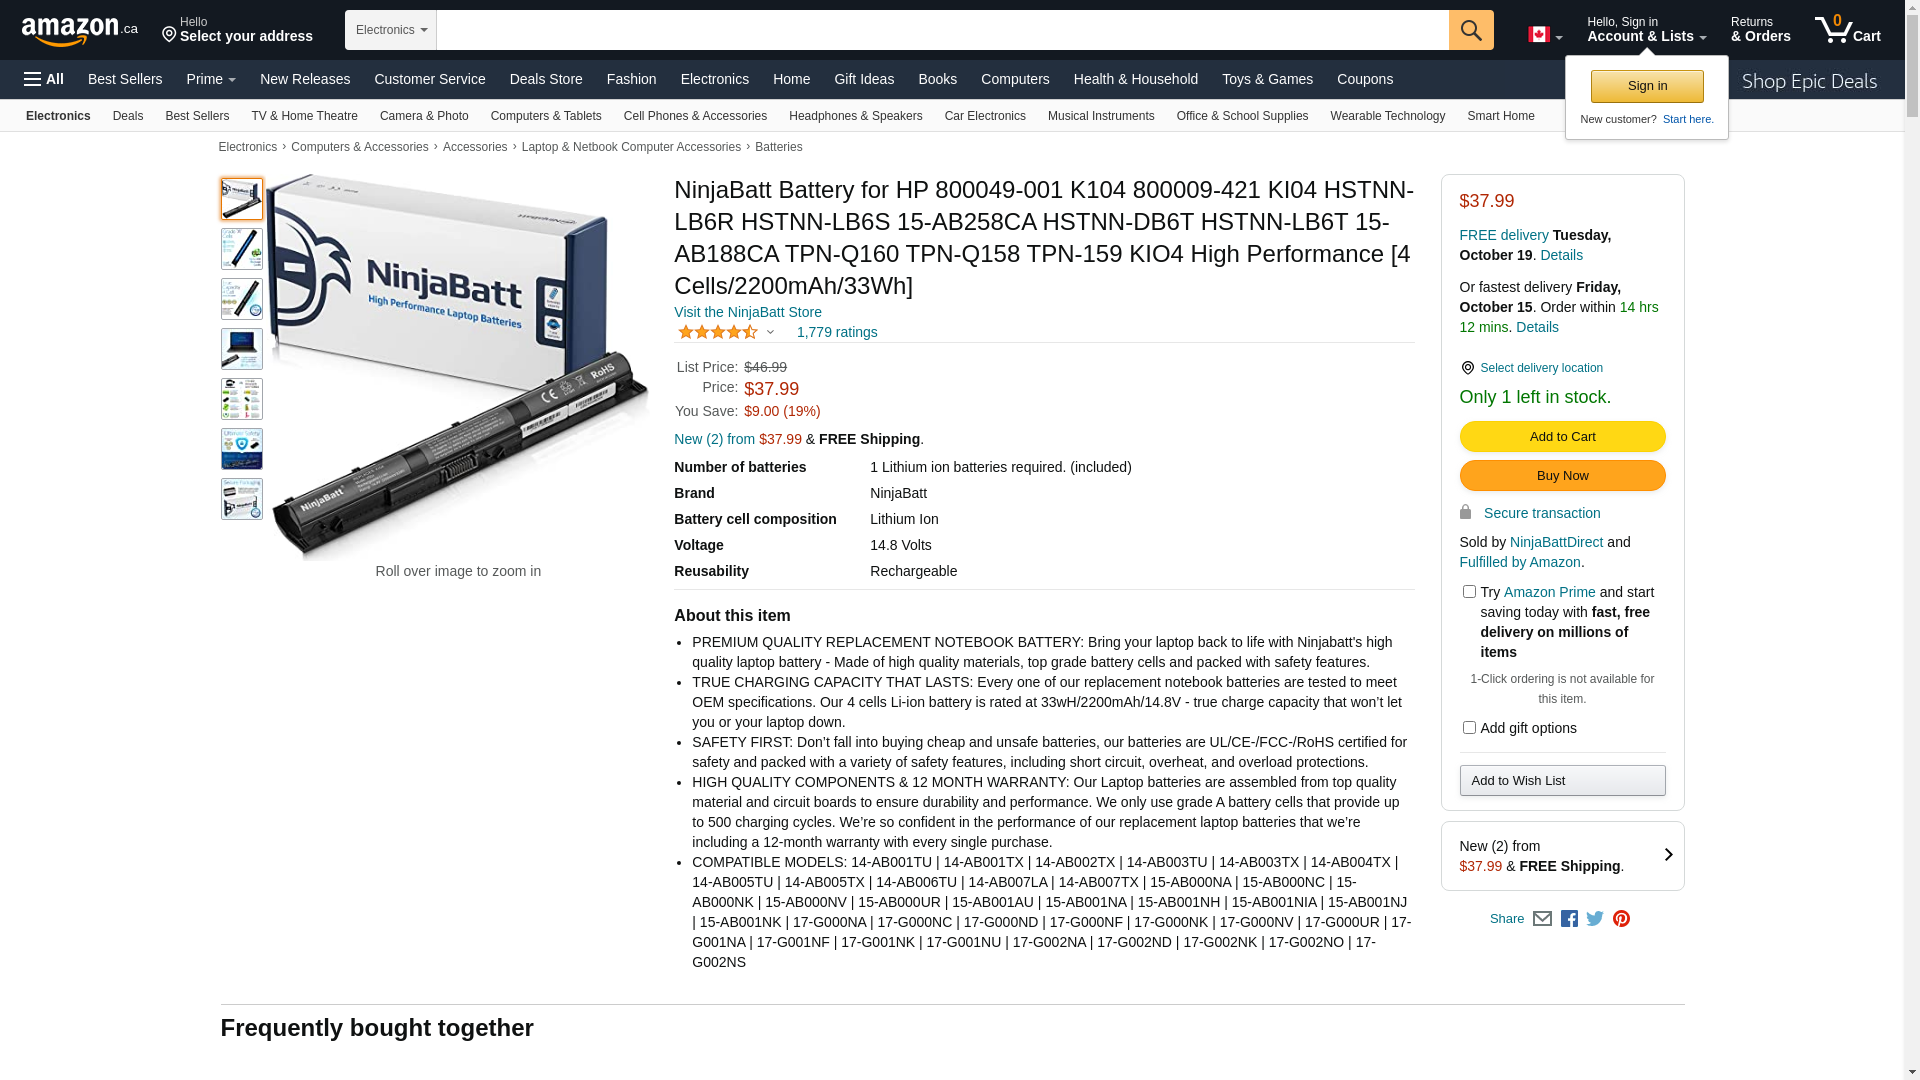
Task: Share on Pinterest icon
Action: pyautogui.click(x=1621, y=919)
